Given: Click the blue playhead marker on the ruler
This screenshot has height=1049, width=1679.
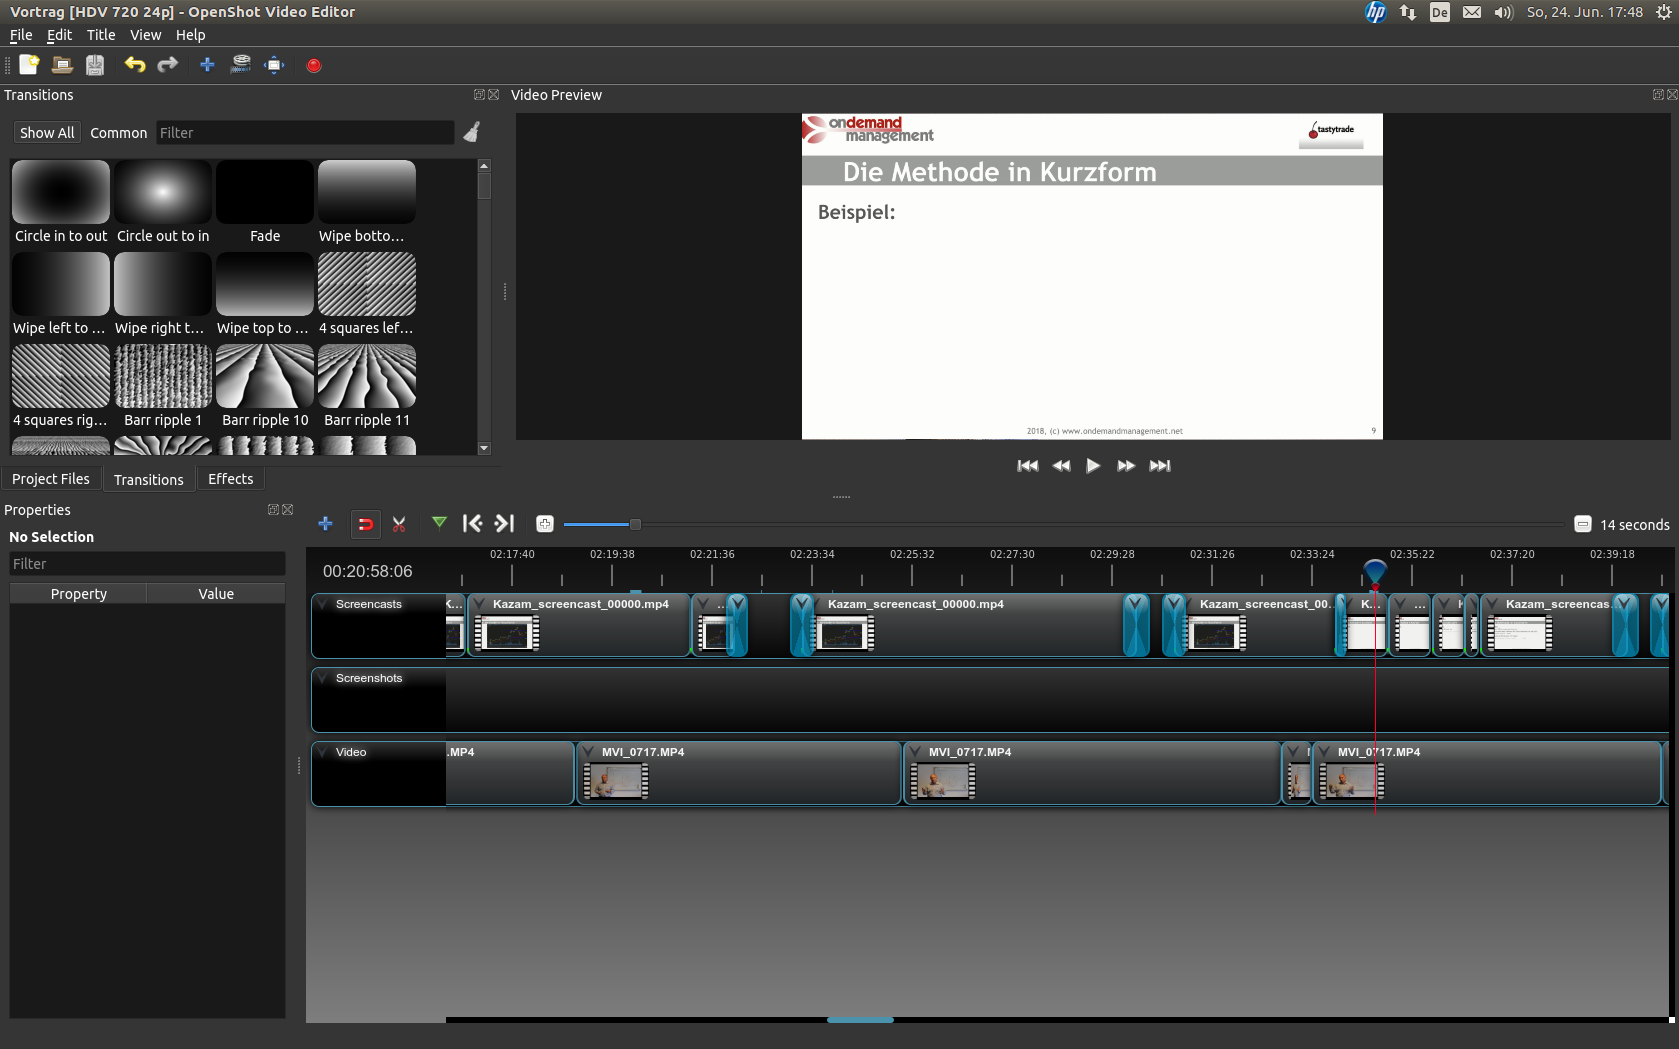Looking at the screenshot, I should (1375, 573).
